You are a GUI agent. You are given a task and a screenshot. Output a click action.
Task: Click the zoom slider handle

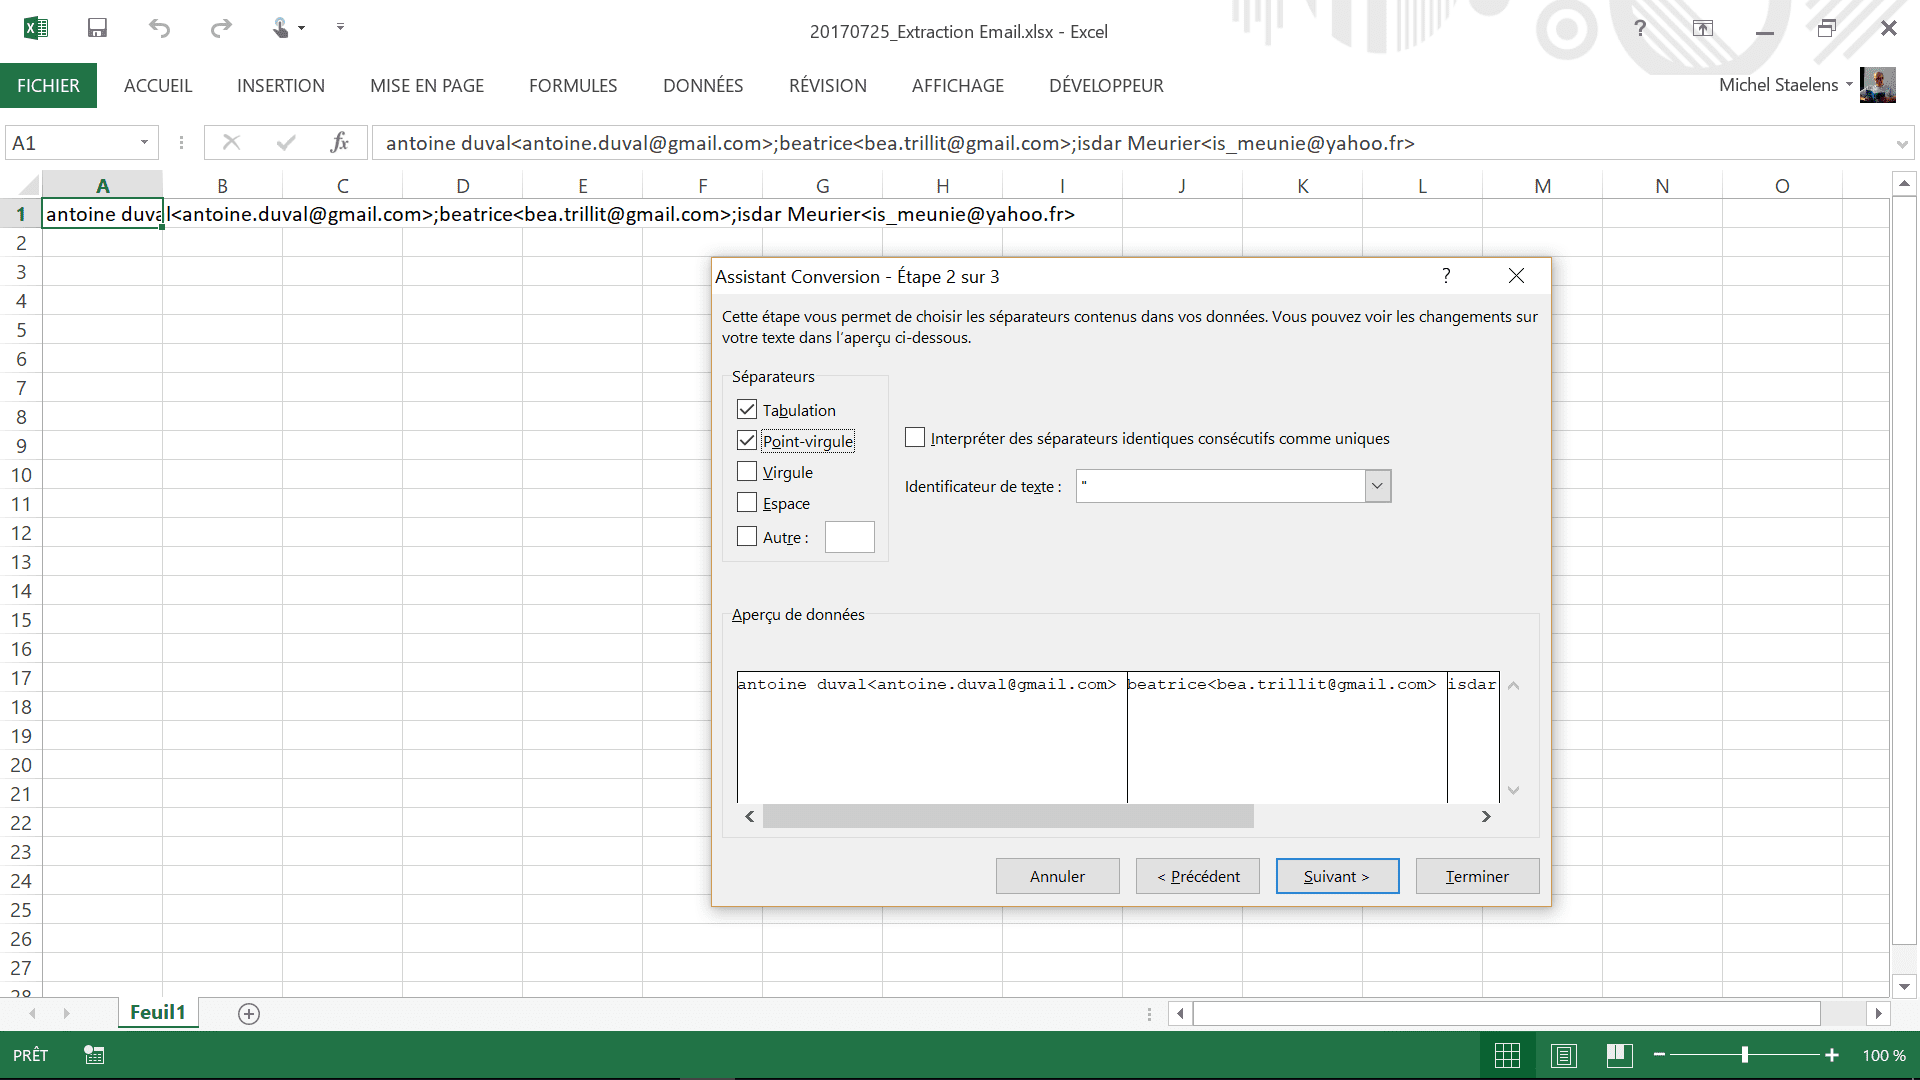coord(1745,1055)
